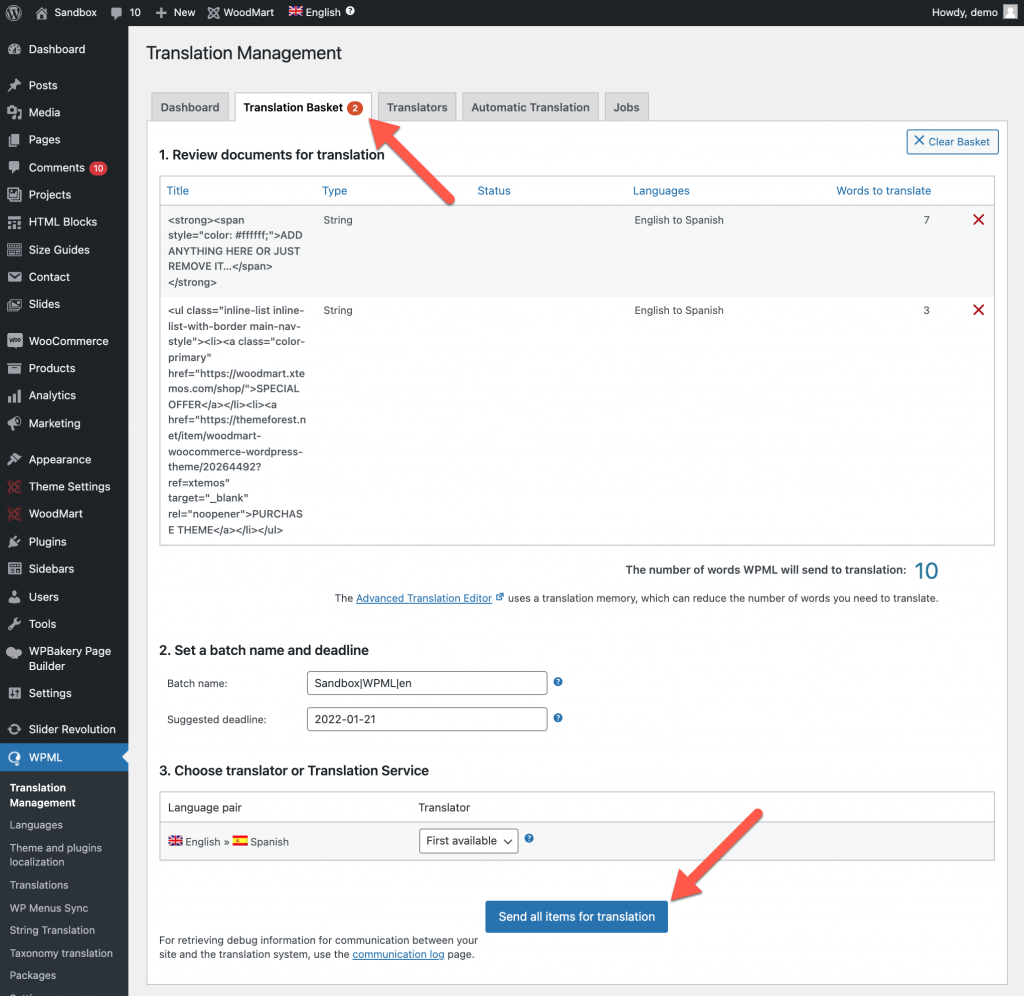
Task: Click help icon beside translator dropdown
Action: (x=529, y=839)
